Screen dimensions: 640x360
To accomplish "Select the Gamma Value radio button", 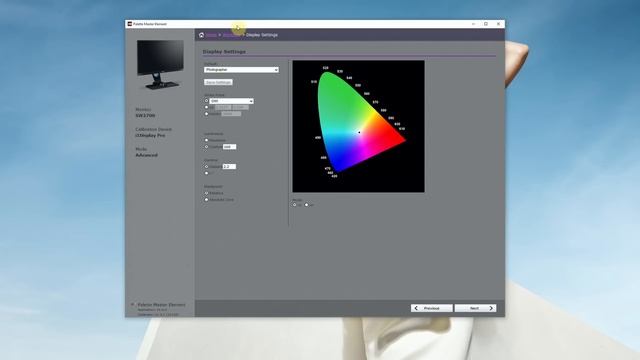I will [207, 167].
